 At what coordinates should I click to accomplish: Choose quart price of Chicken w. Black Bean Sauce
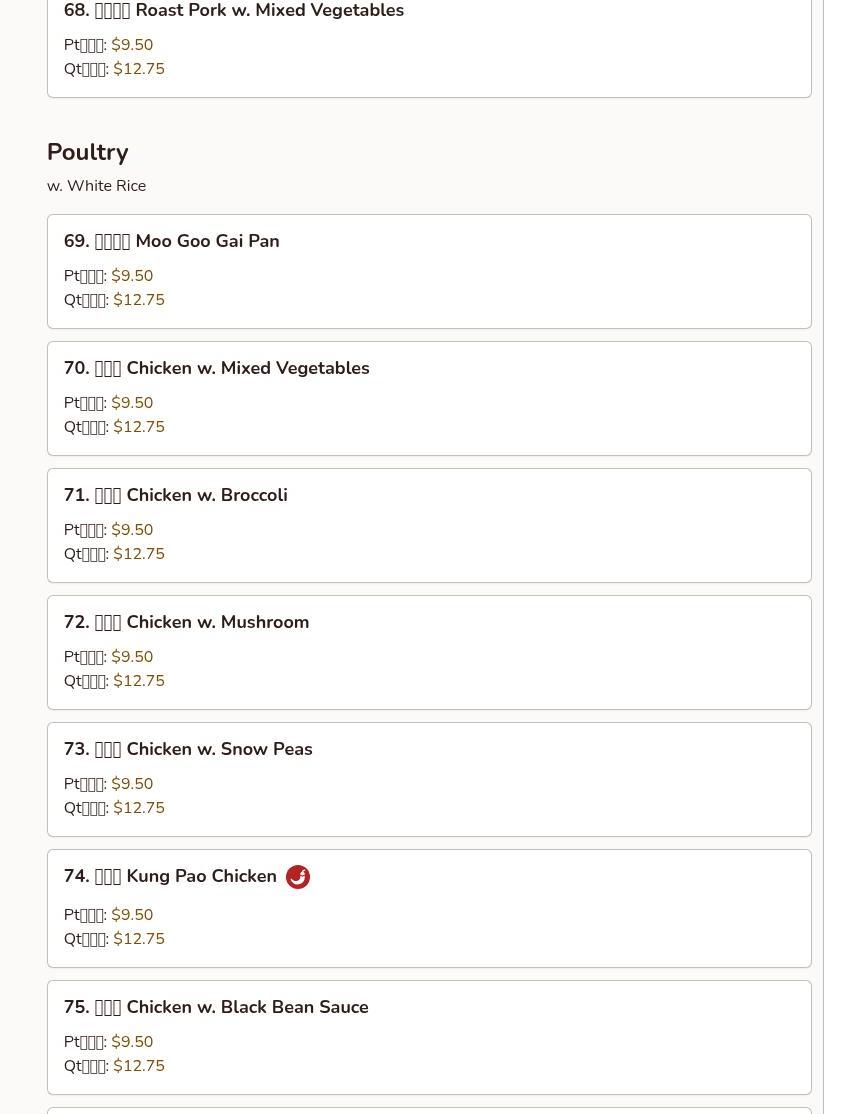click(139, 1066)
